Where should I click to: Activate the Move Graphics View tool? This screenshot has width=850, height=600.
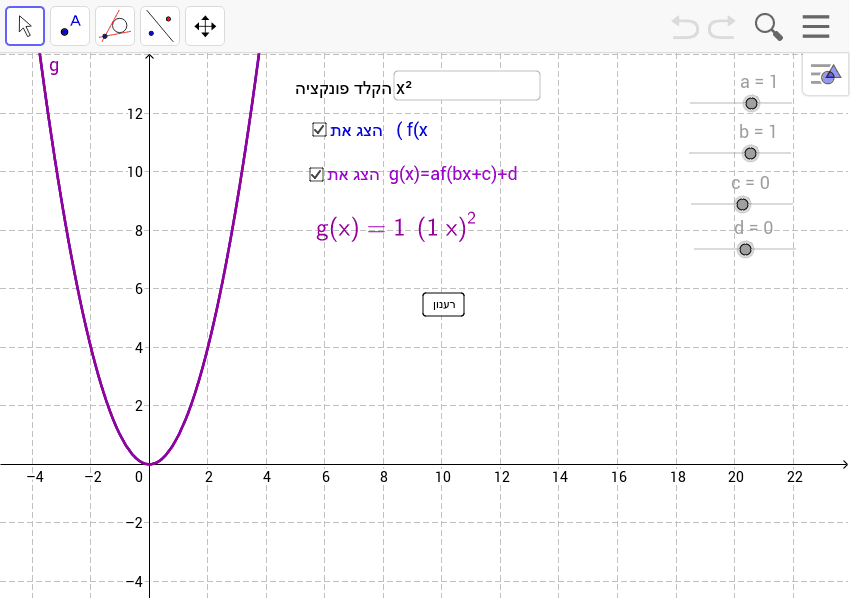(x=205, y=26)
